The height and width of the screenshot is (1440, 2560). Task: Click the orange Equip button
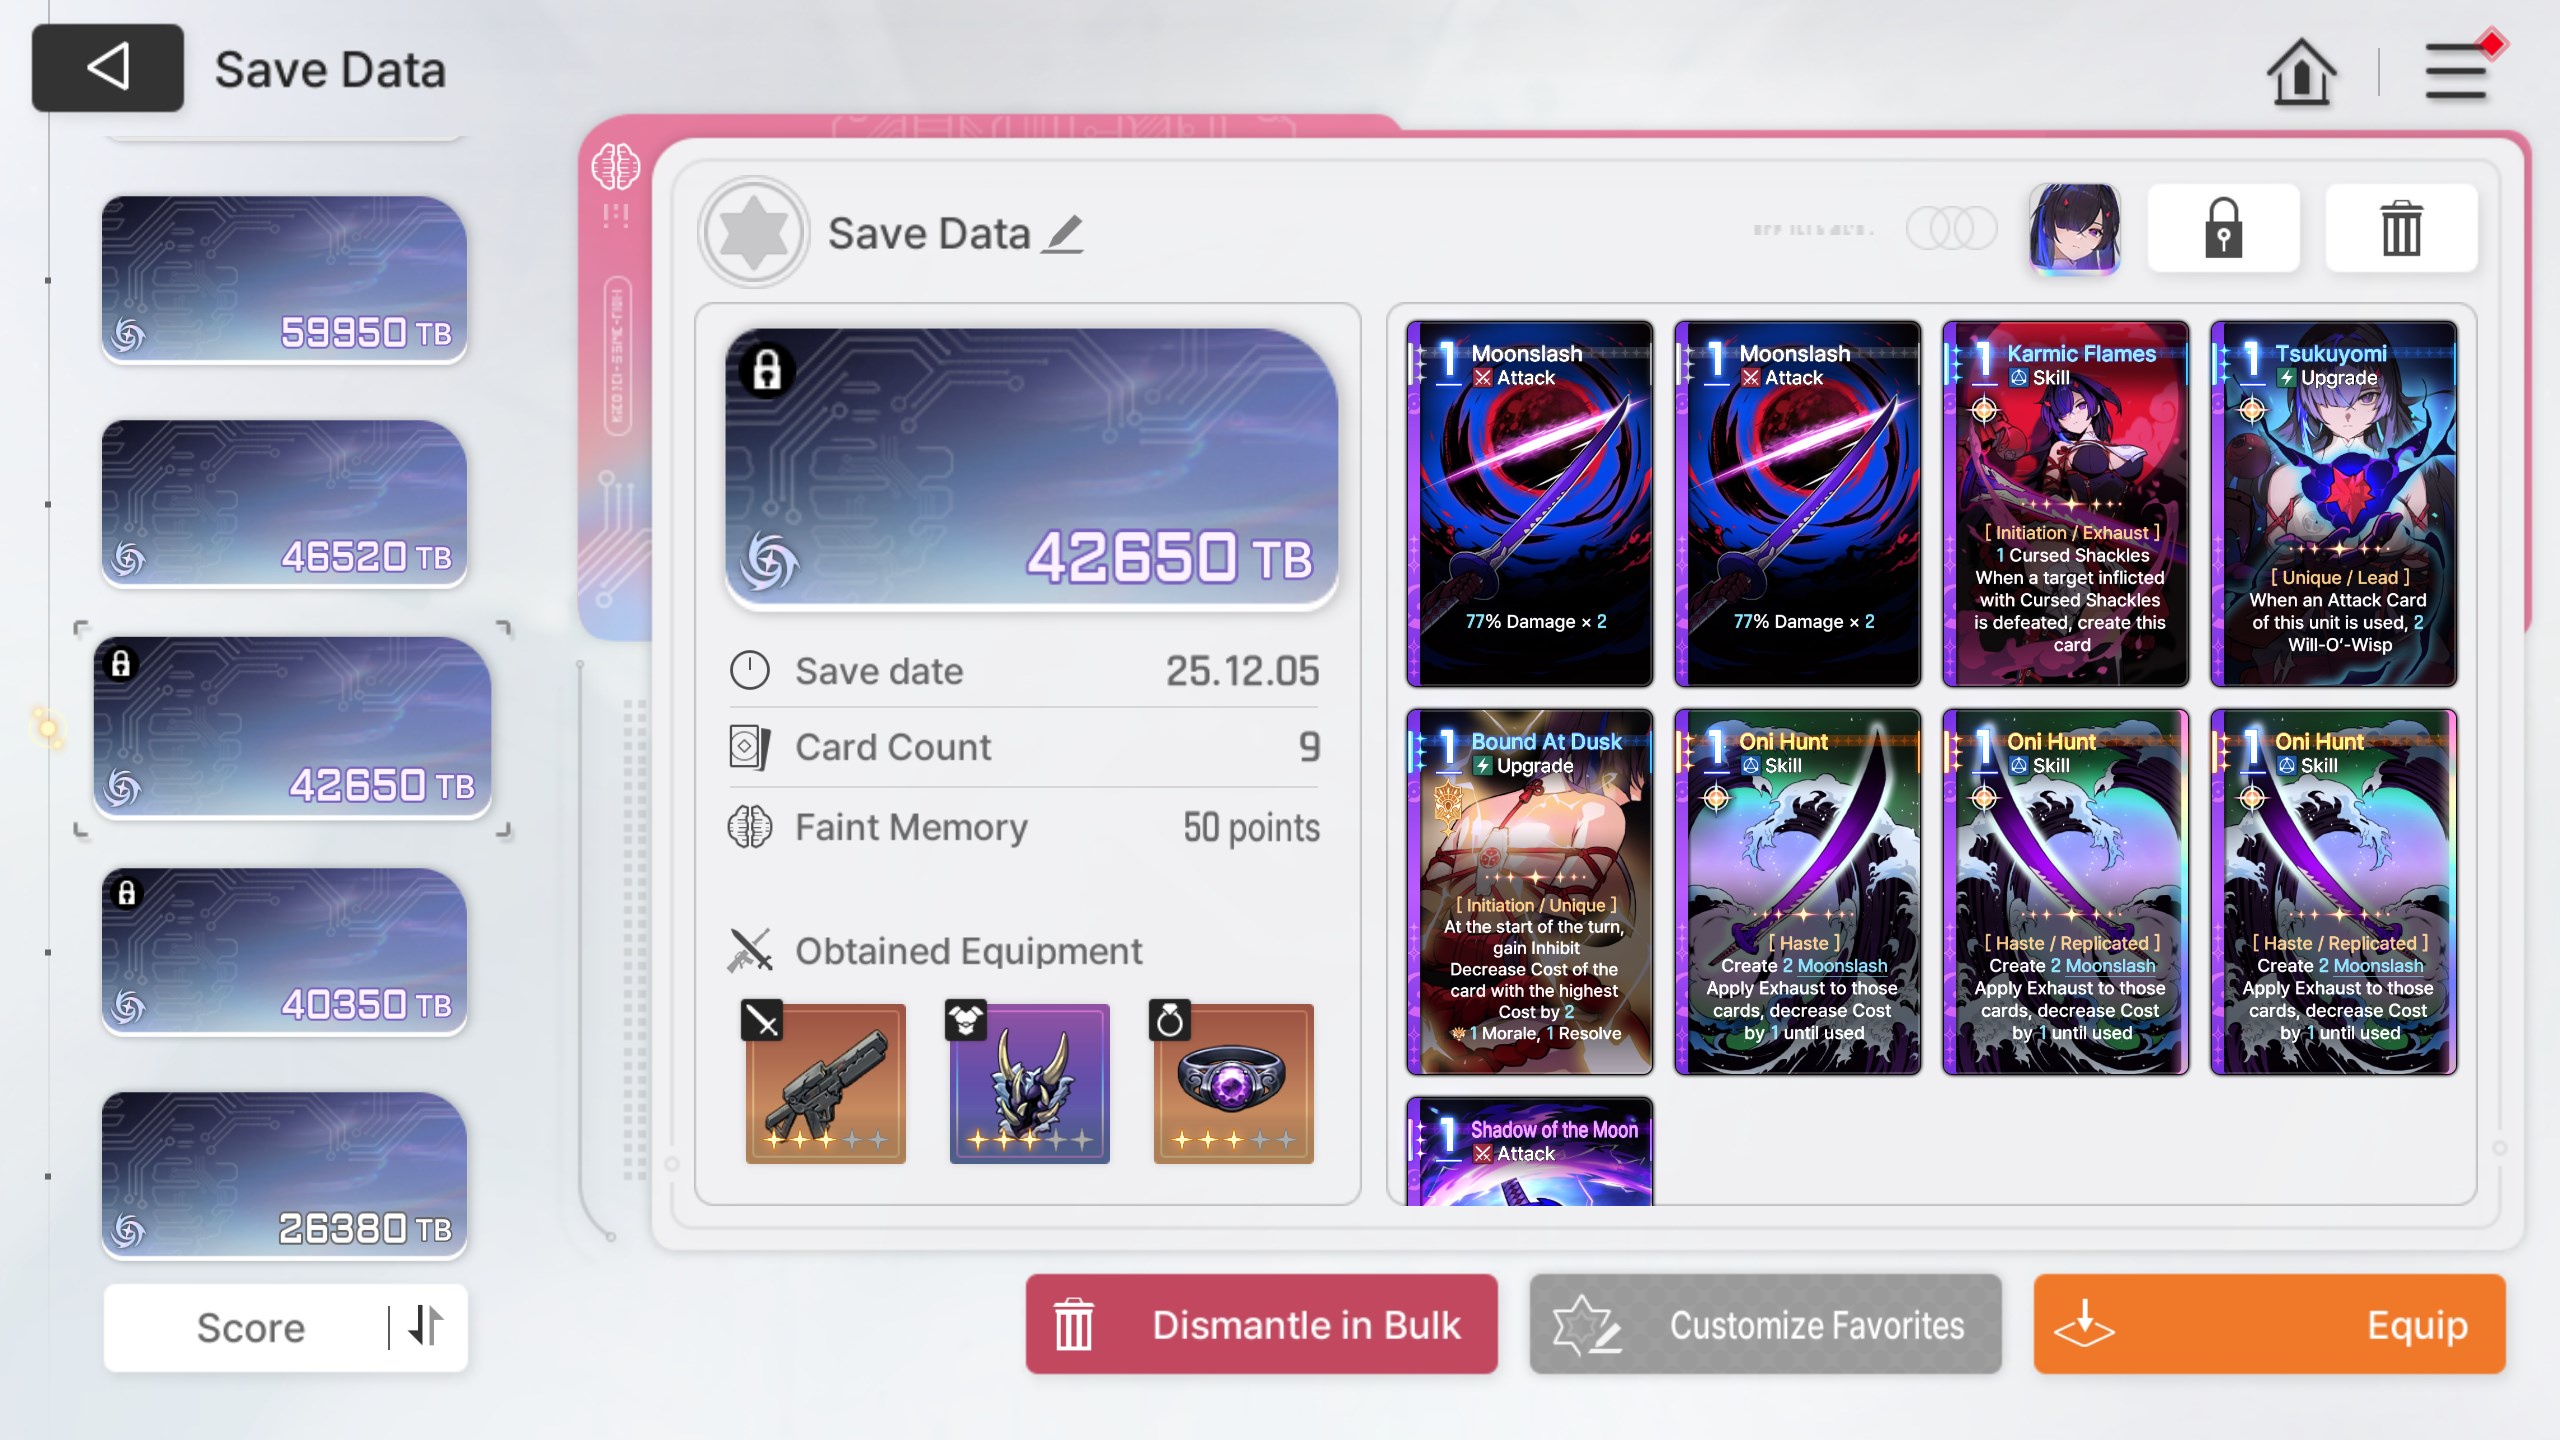(x=2269, y=1324)
